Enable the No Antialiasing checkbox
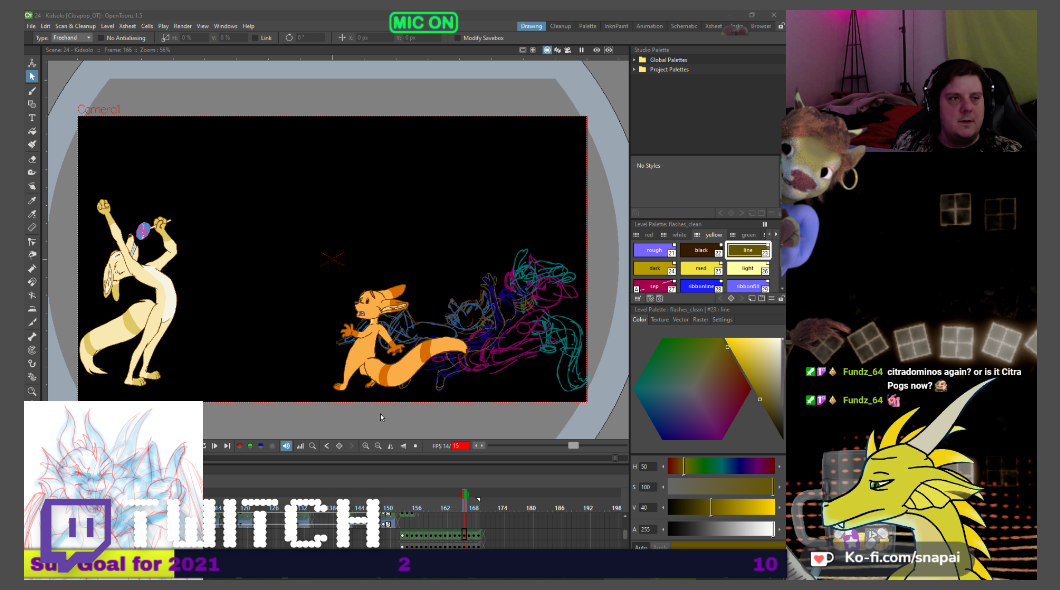 click(x=101, y=38)
